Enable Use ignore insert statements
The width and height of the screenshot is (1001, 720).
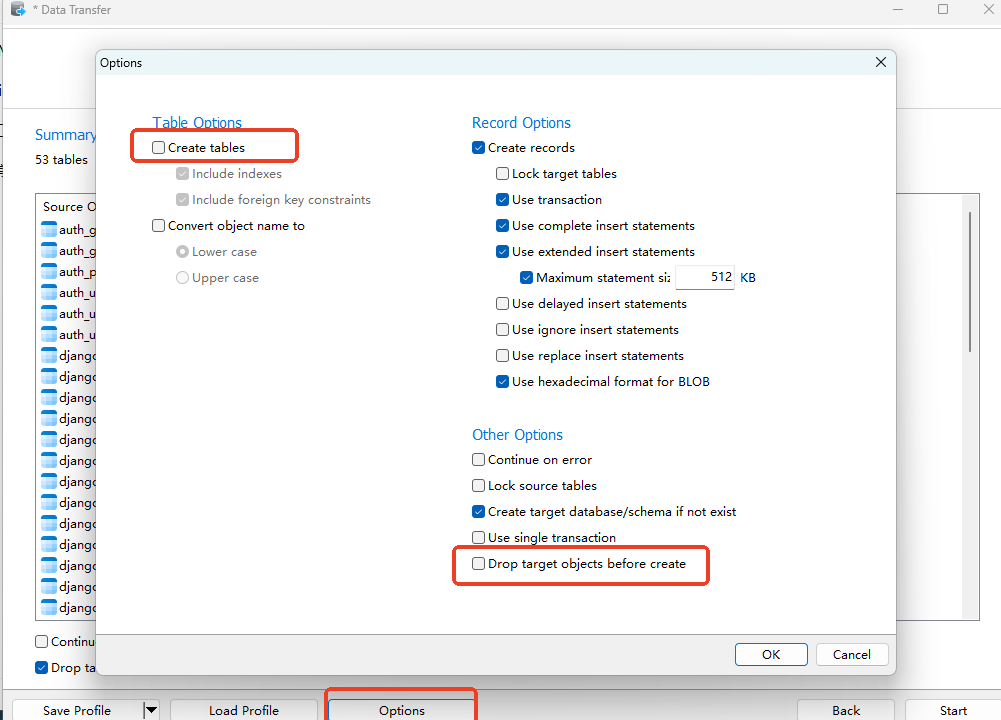(502, 329)
